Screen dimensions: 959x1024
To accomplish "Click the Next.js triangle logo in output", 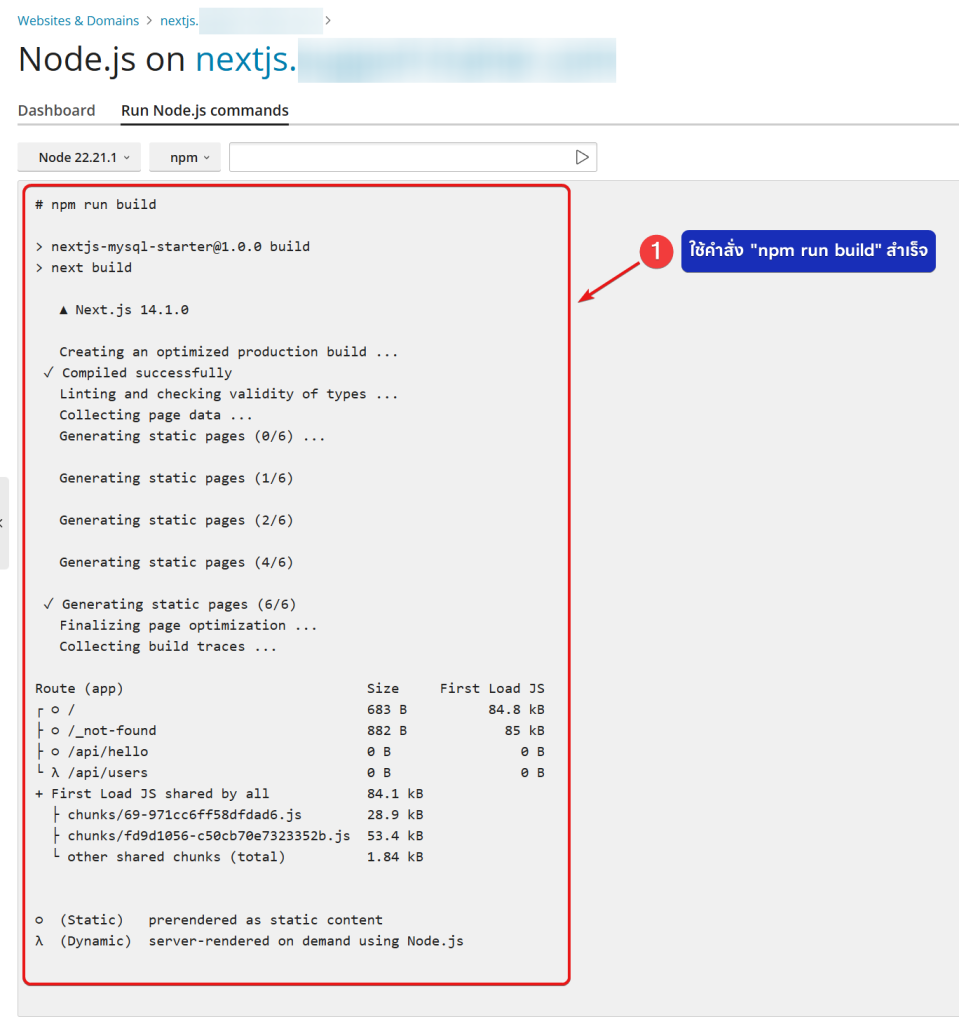I will pyautogui.click(x=64, y=310).
